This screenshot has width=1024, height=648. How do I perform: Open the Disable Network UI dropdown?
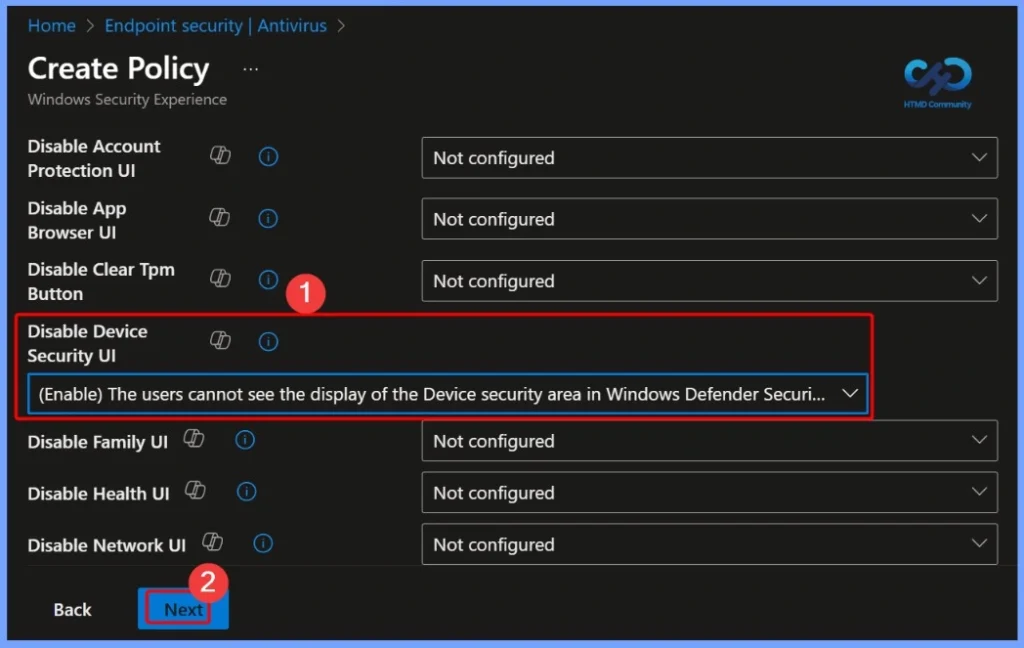709,544
